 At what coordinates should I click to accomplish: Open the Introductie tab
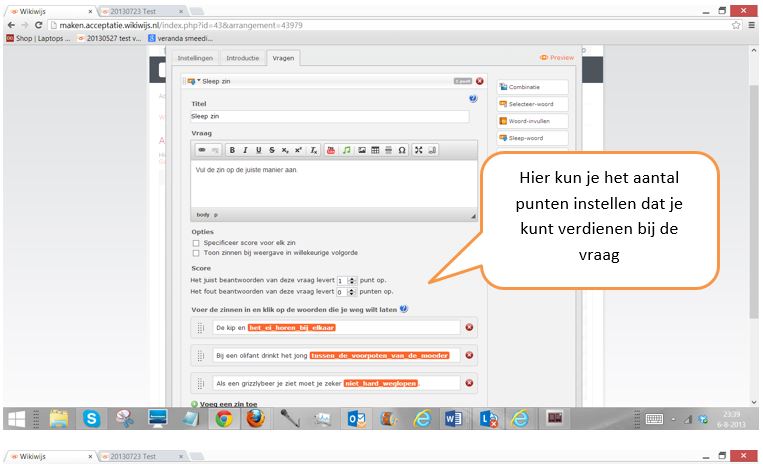tap(243, 58)
